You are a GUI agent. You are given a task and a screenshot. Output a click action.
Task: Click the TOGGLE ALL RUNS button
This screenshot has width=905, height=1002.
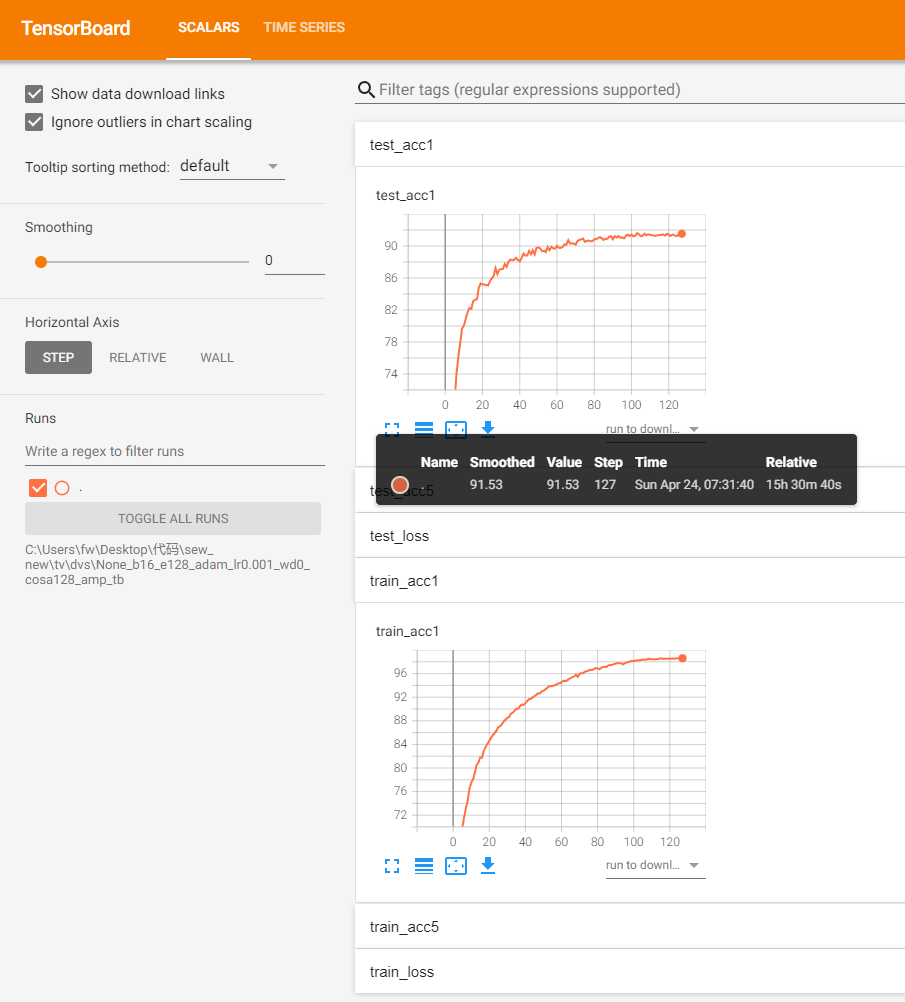(x=172, y=518)
